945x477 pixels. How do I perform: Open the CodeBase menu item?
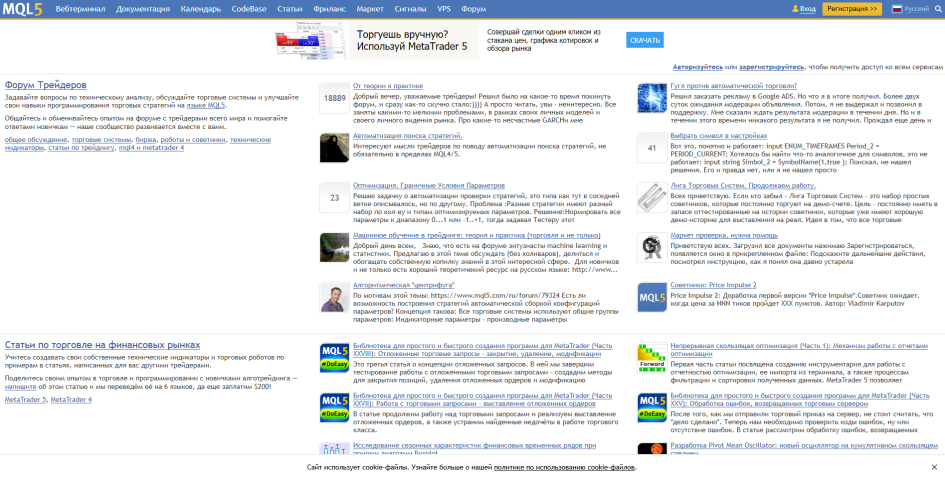[249, 9]
